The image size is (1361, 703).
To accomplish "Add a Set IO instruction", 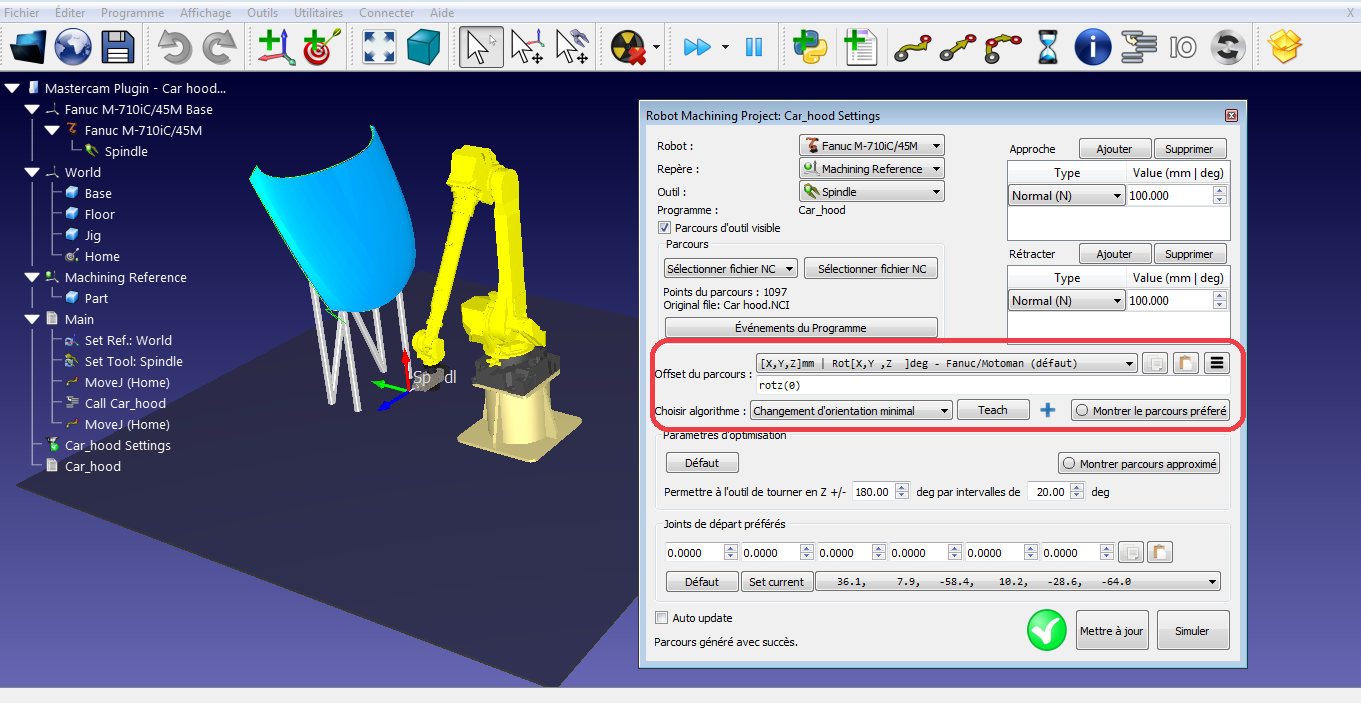I will click(1183, 47).
